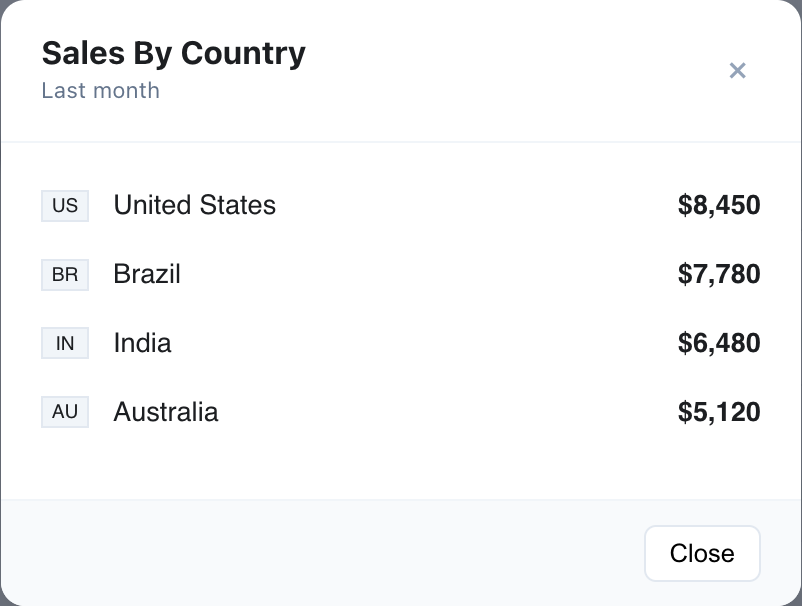802x606 pixels.
Task: Click the US country code badge
Action: pos(64,206)
